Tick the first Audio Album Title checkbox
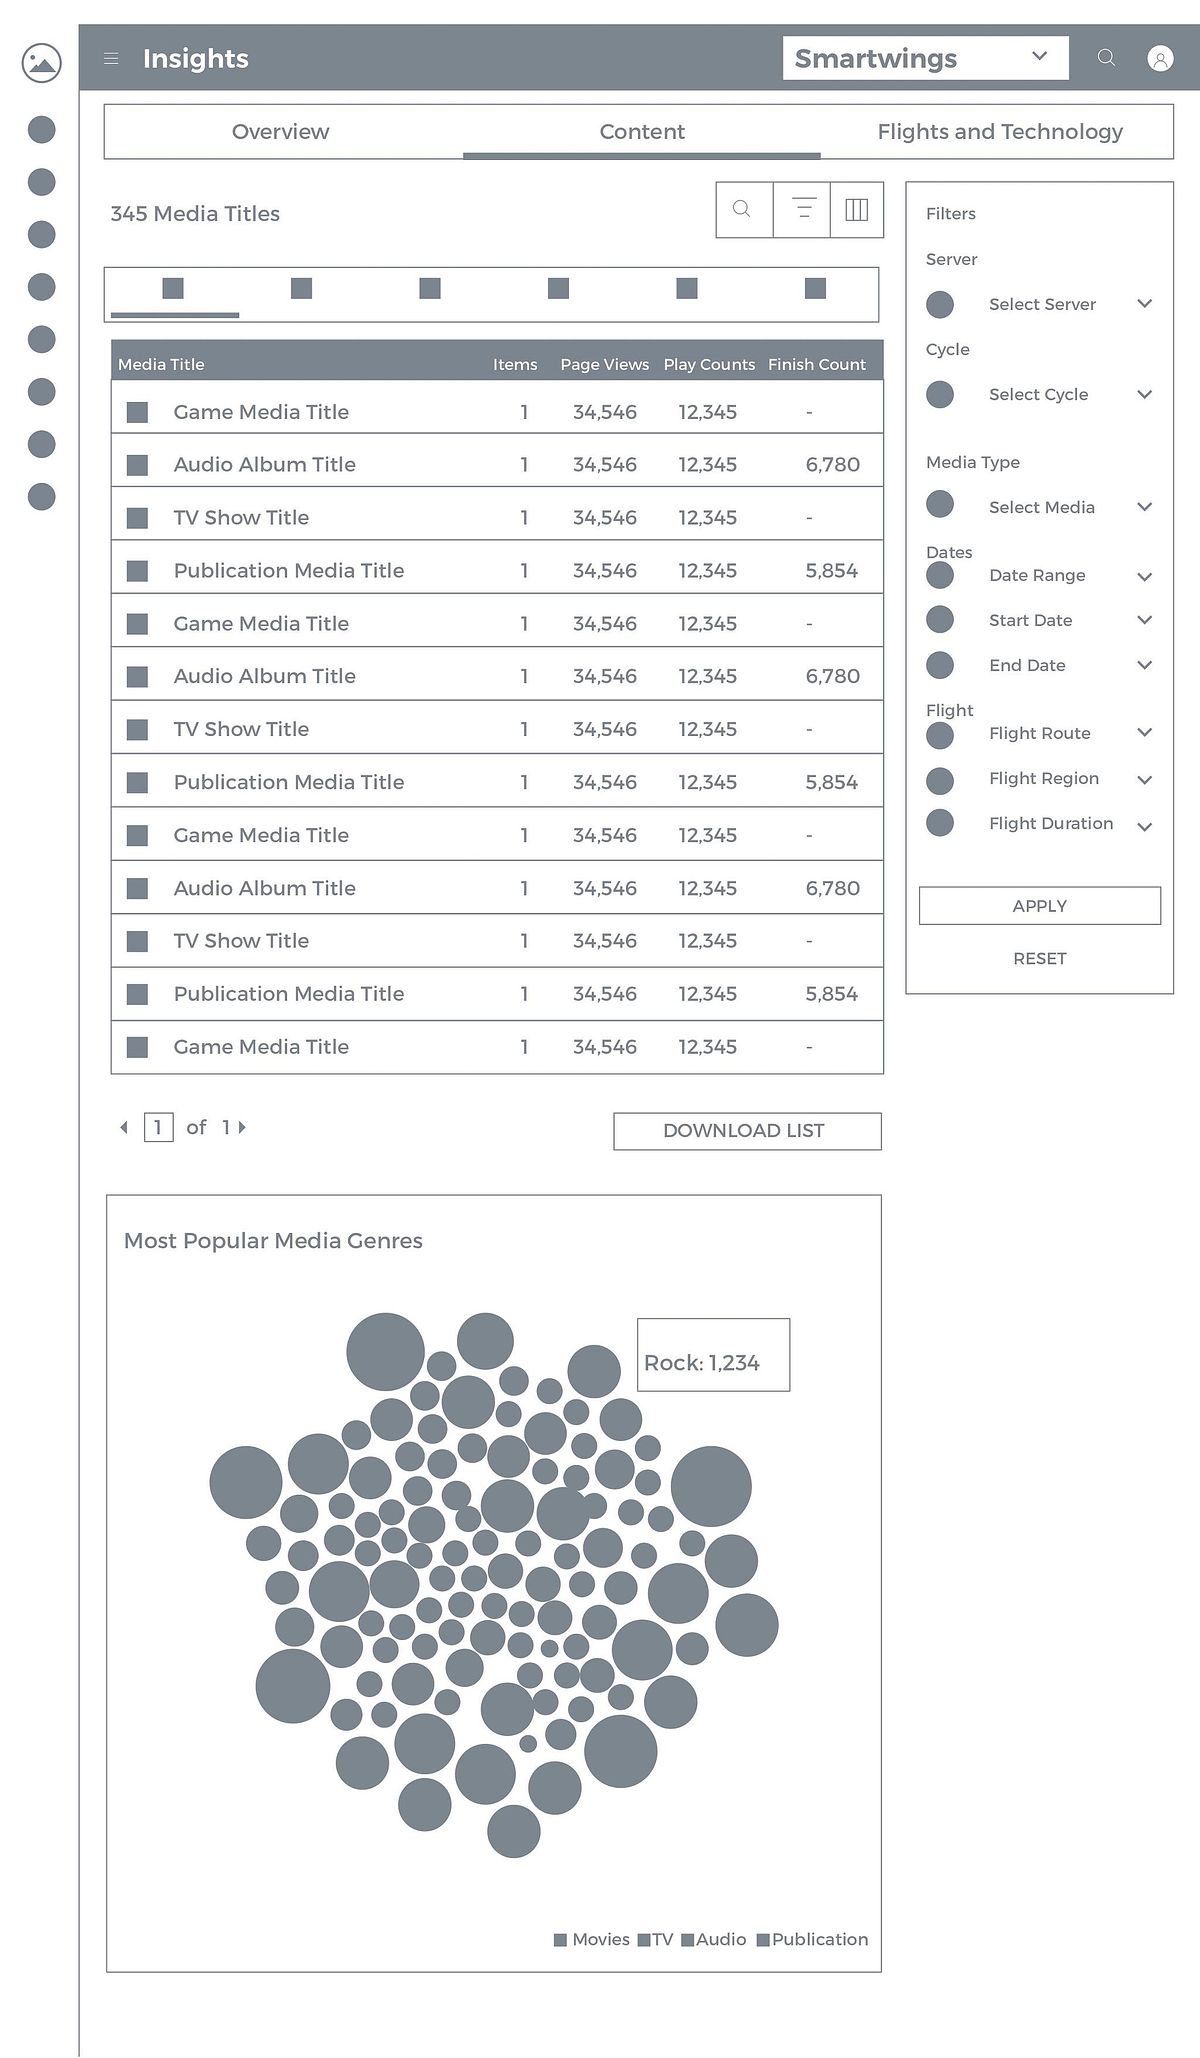1200x2058 pixels. pyautogui.click(x=138, y=465)
